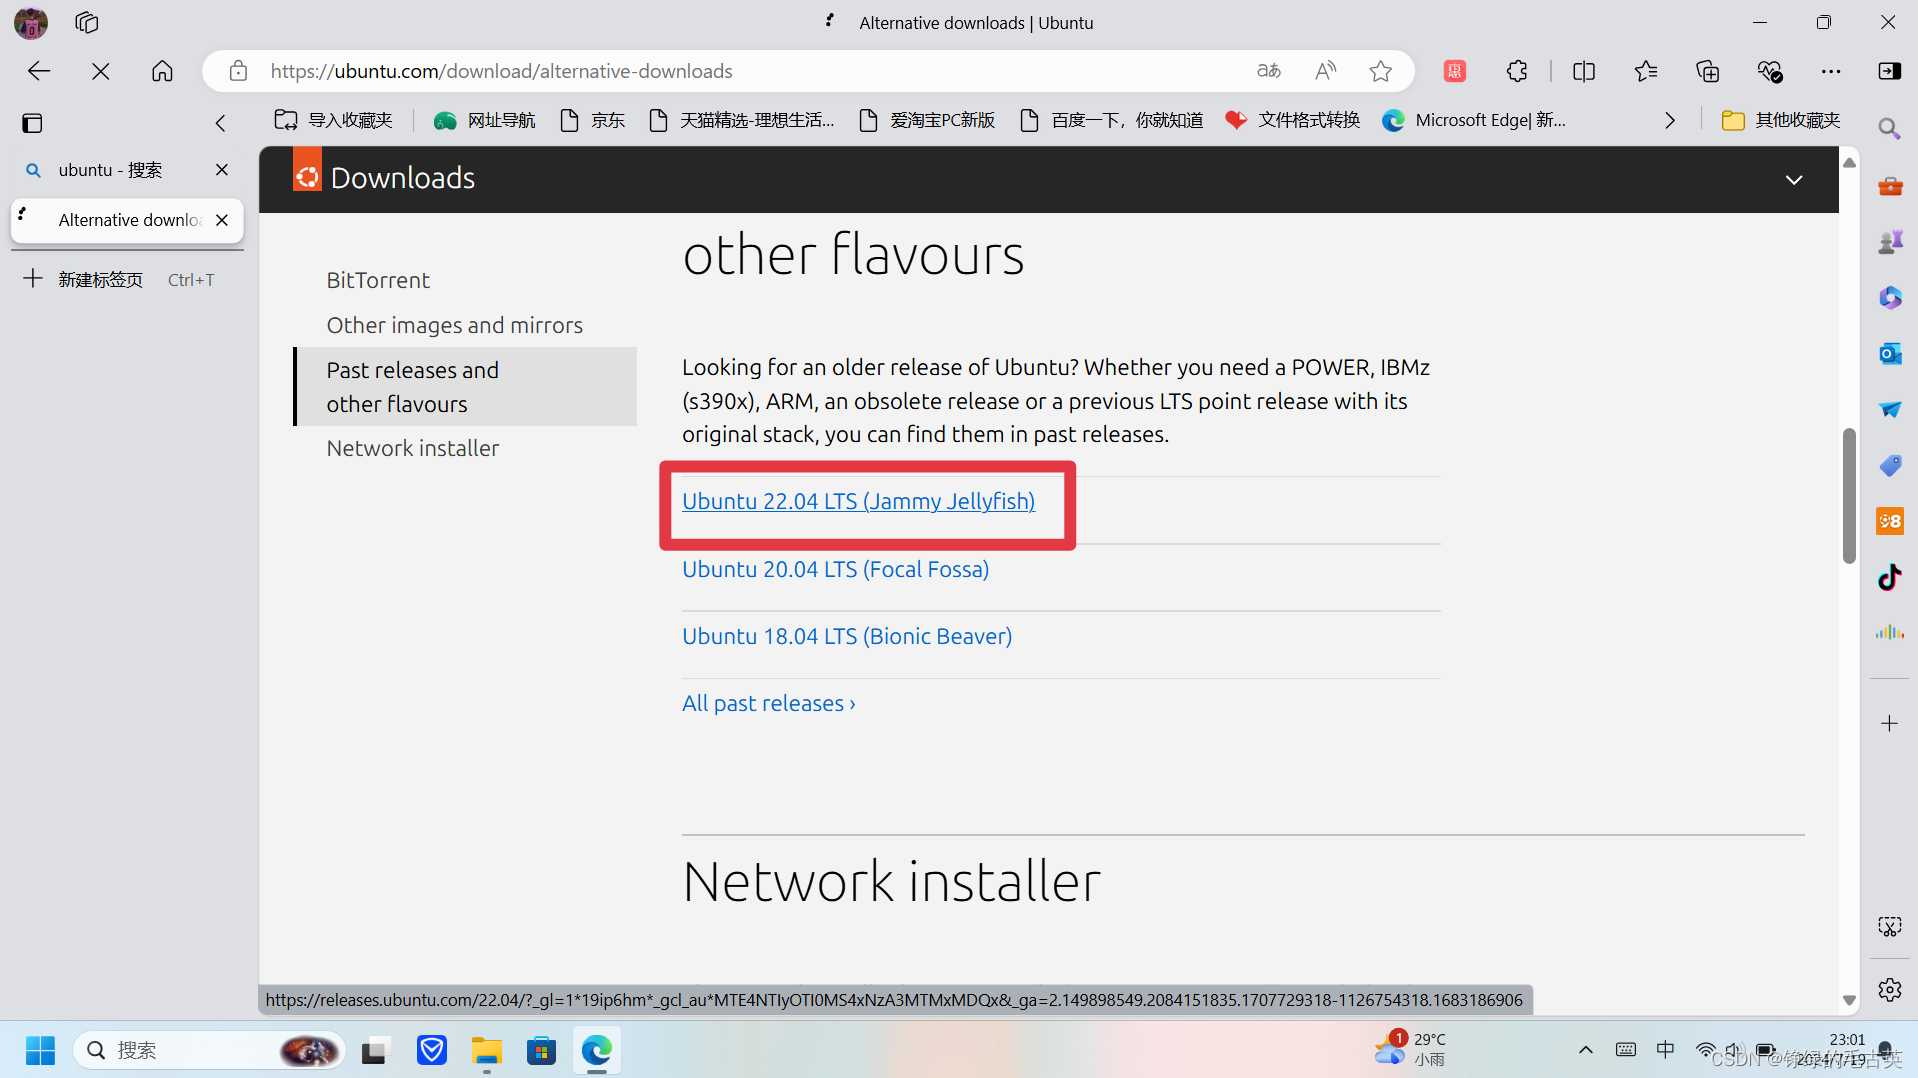Open Collections panel
This screenshot has height=1078, width=1918.
click(x=1708, y=71)
